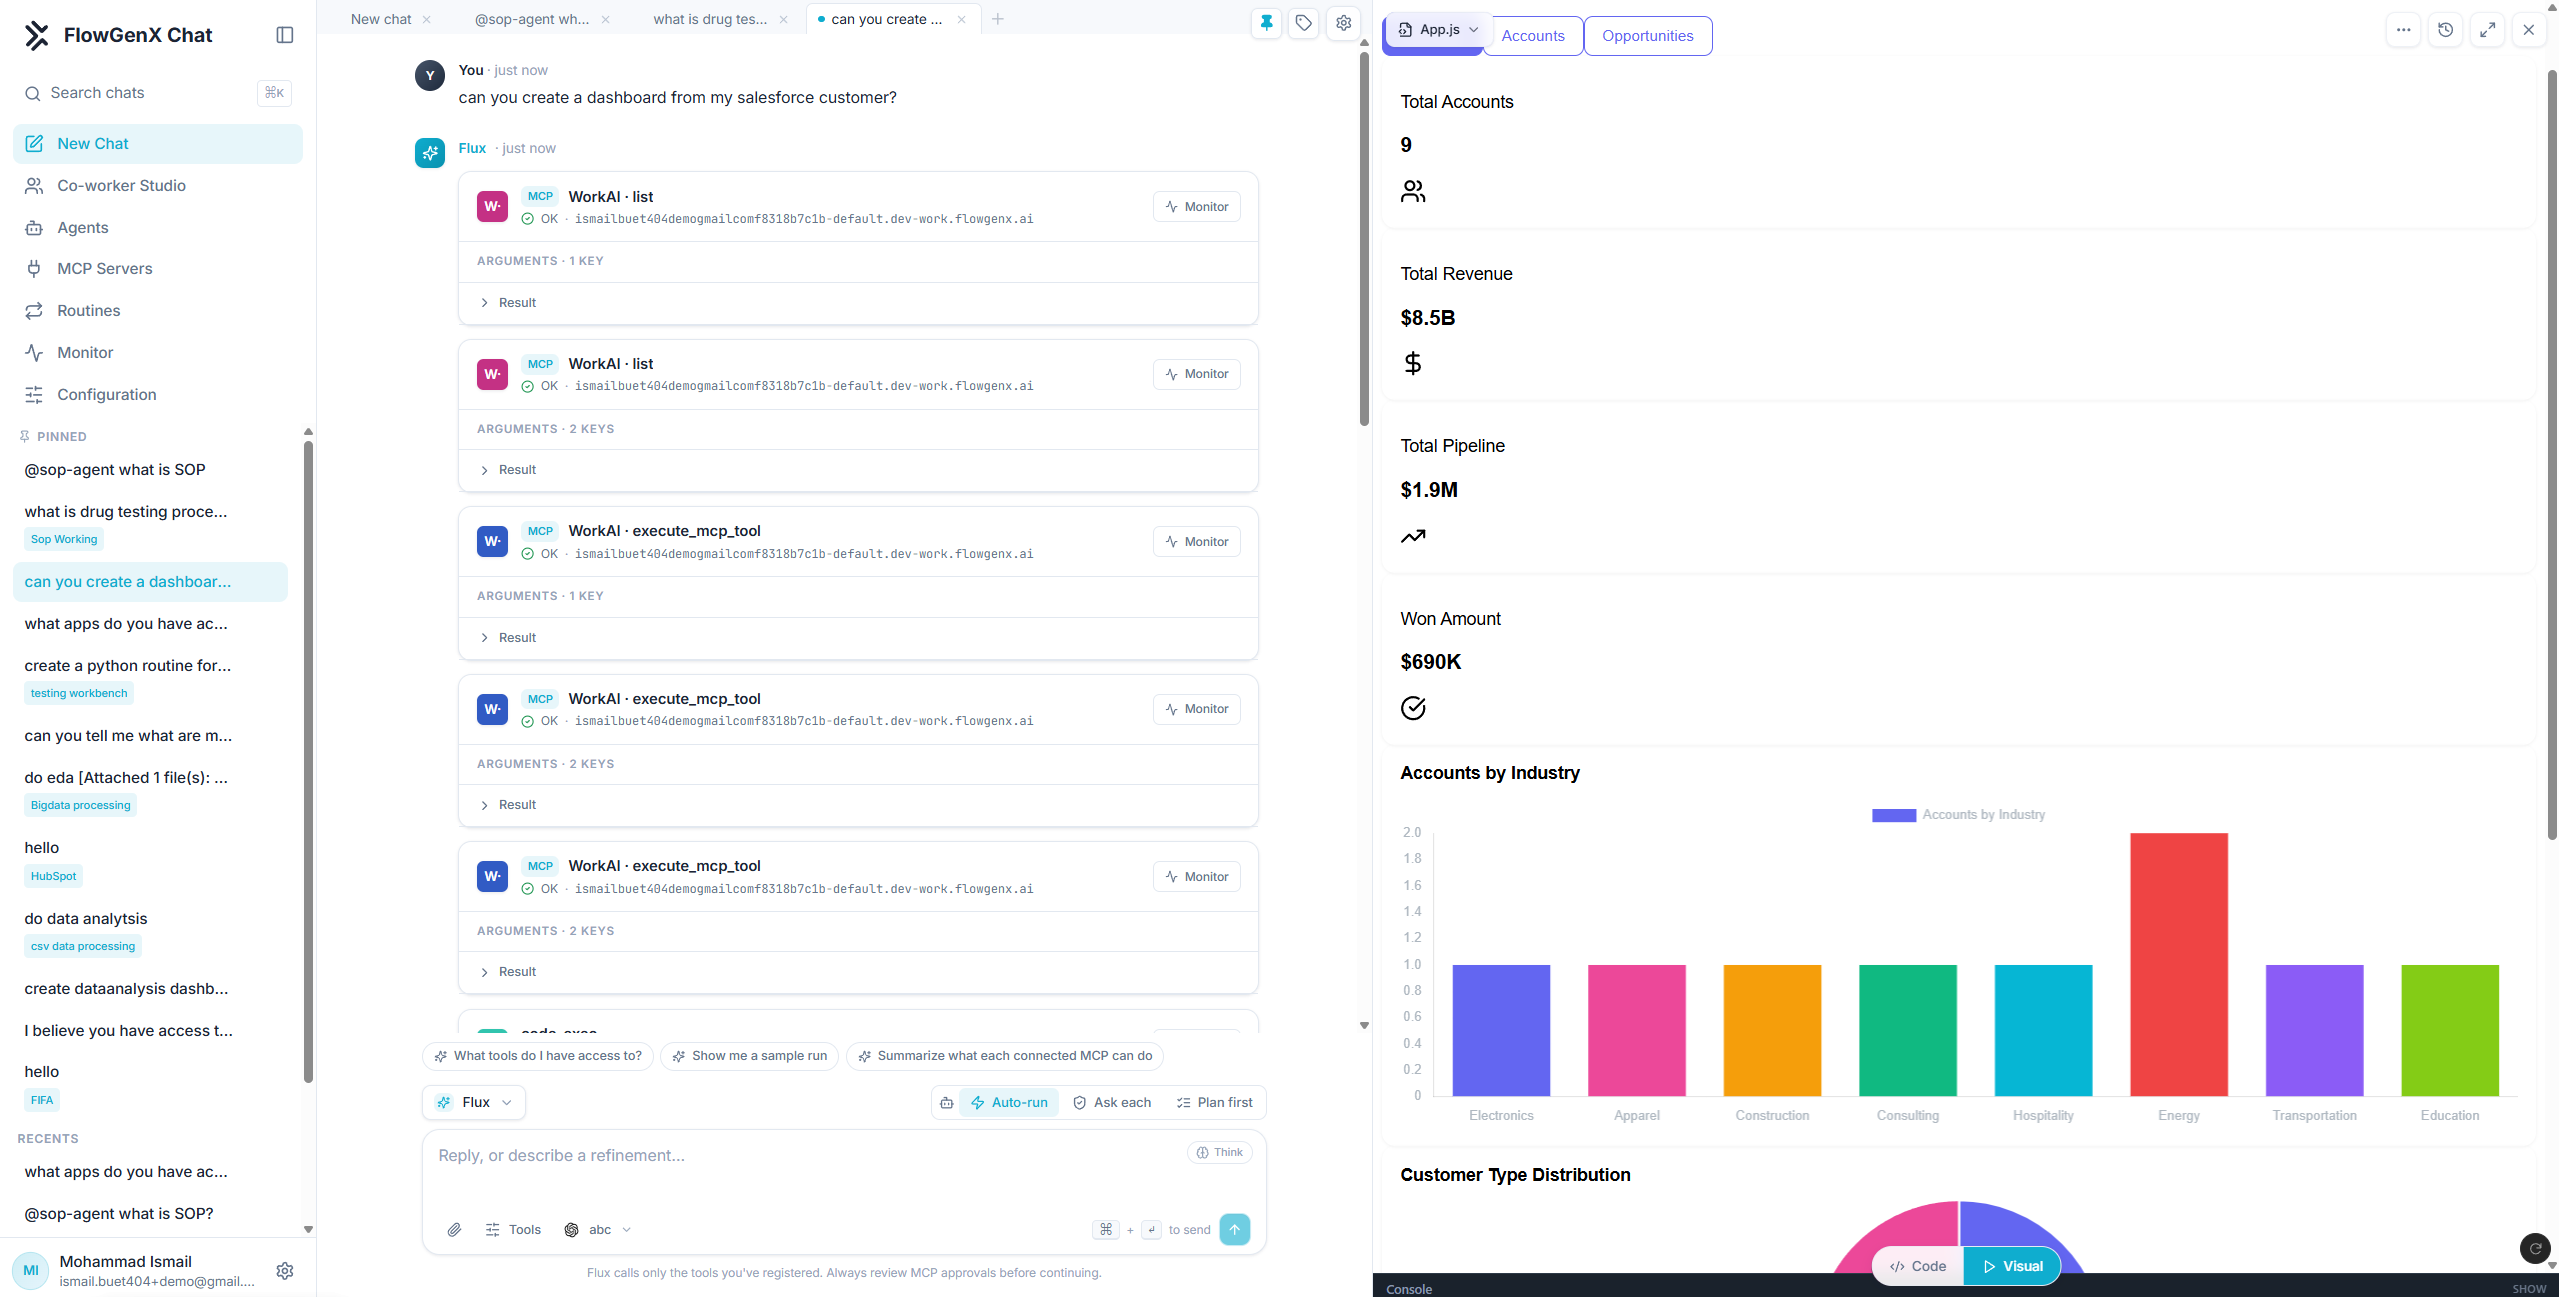
Task: Toggle the Think option
Action: tap(1219, 1153)
